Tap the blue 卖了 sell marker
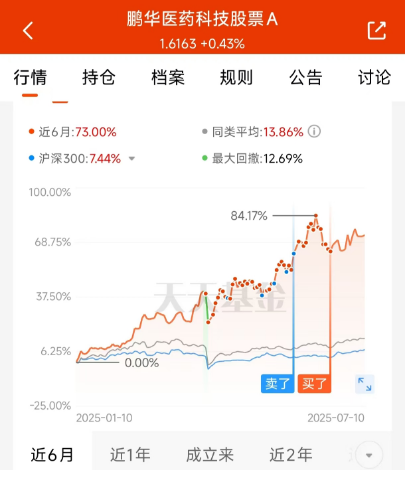The height and width of the screenshot is (487, 406). (277, 383)
